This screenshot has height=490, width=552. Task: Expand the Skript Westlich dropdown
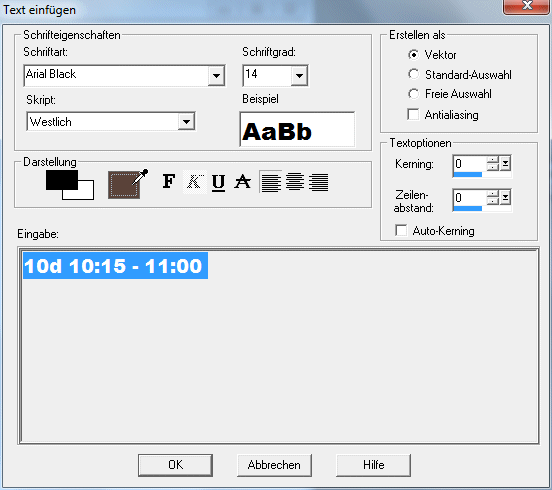(186, 122)
